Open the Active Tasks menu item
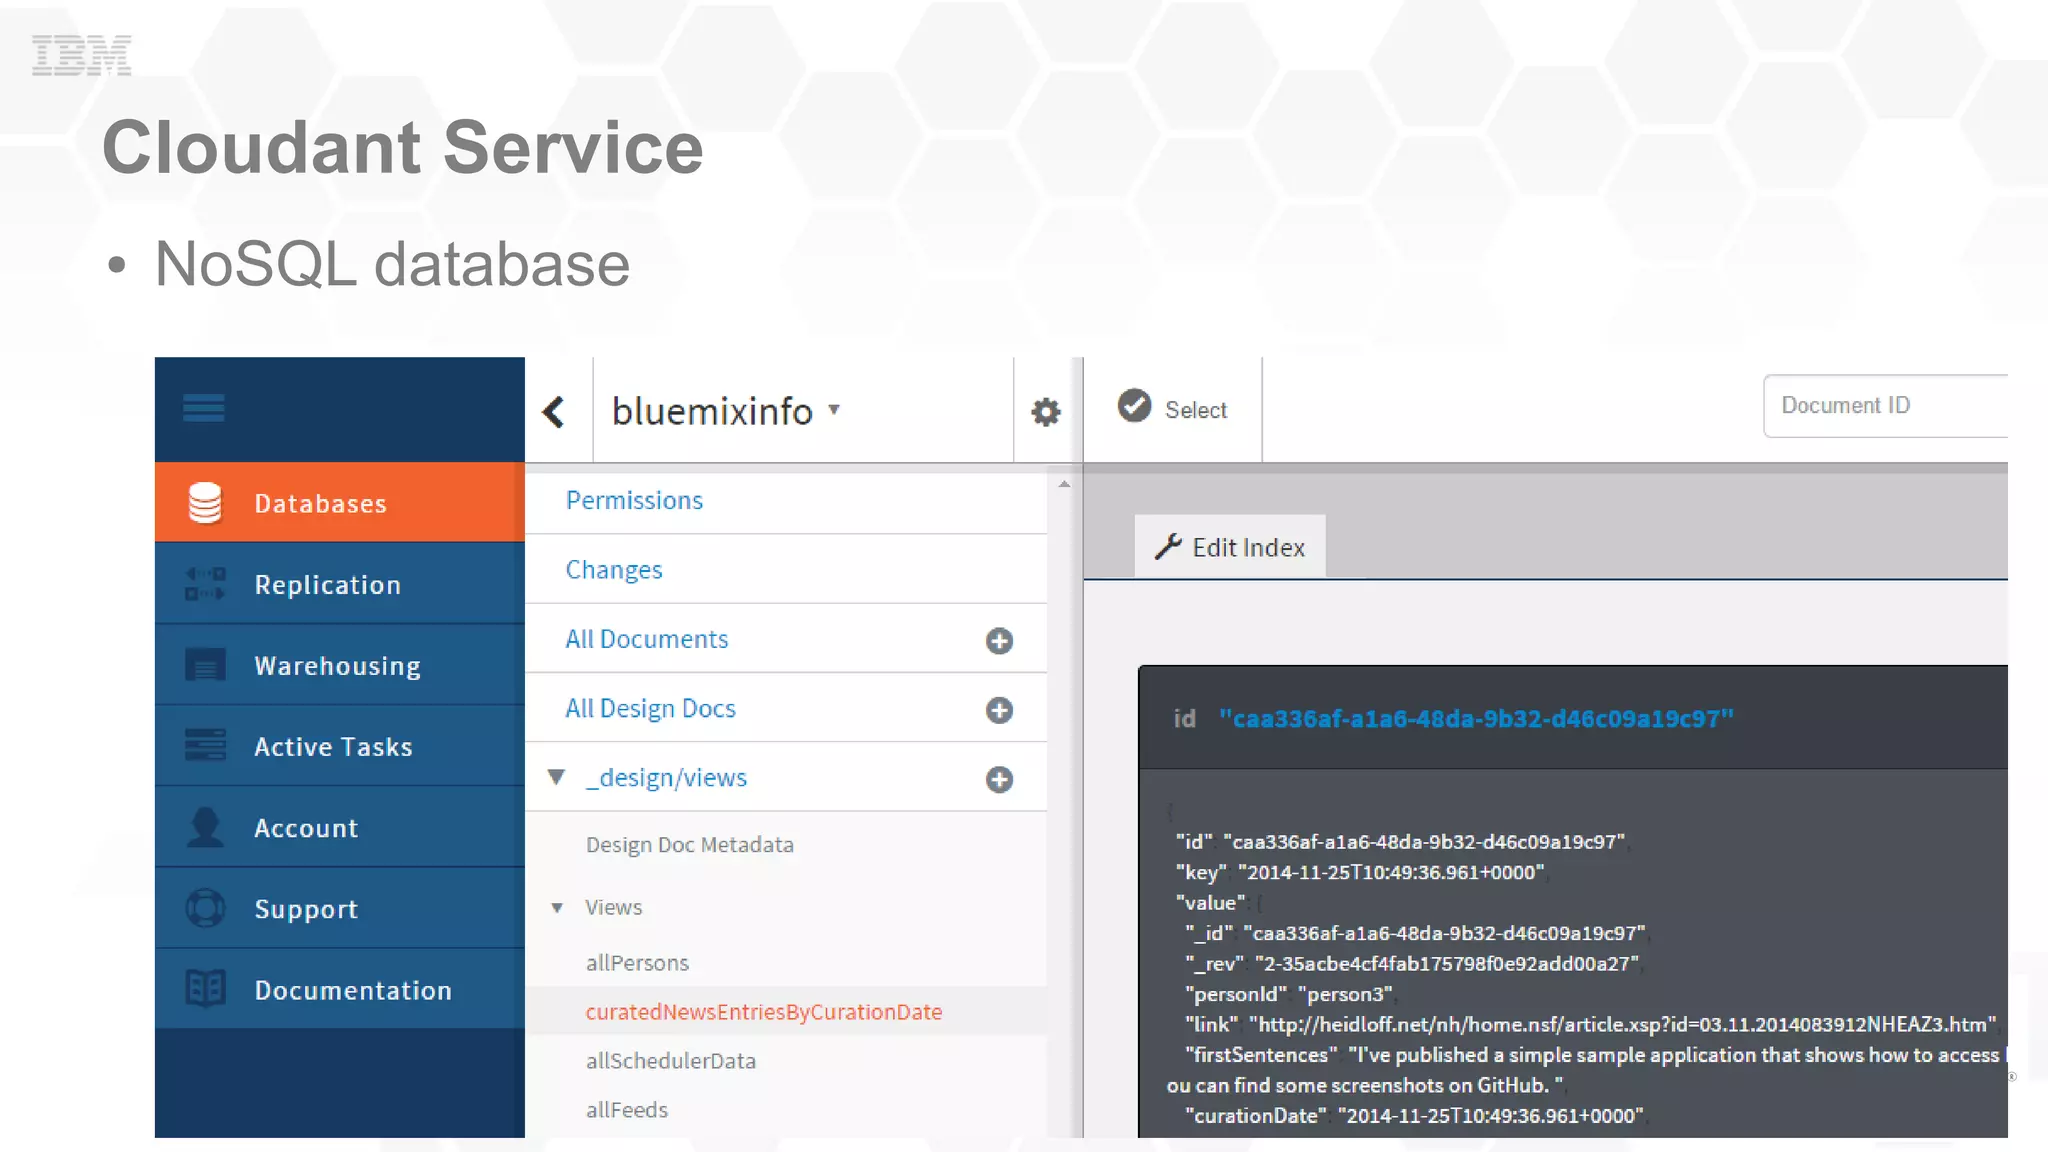Image resolution: width=2048 pixels, height=1152 pixels. (x=340, y=746)
